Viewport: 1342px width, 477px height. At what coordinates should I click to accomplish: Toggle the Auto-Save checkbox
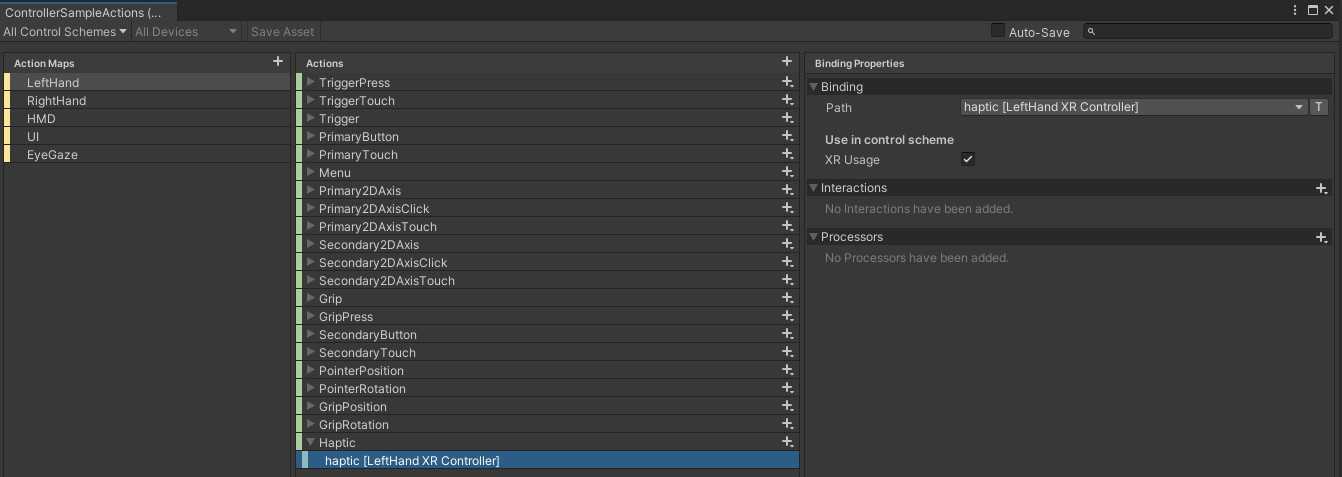coord(998,31)
